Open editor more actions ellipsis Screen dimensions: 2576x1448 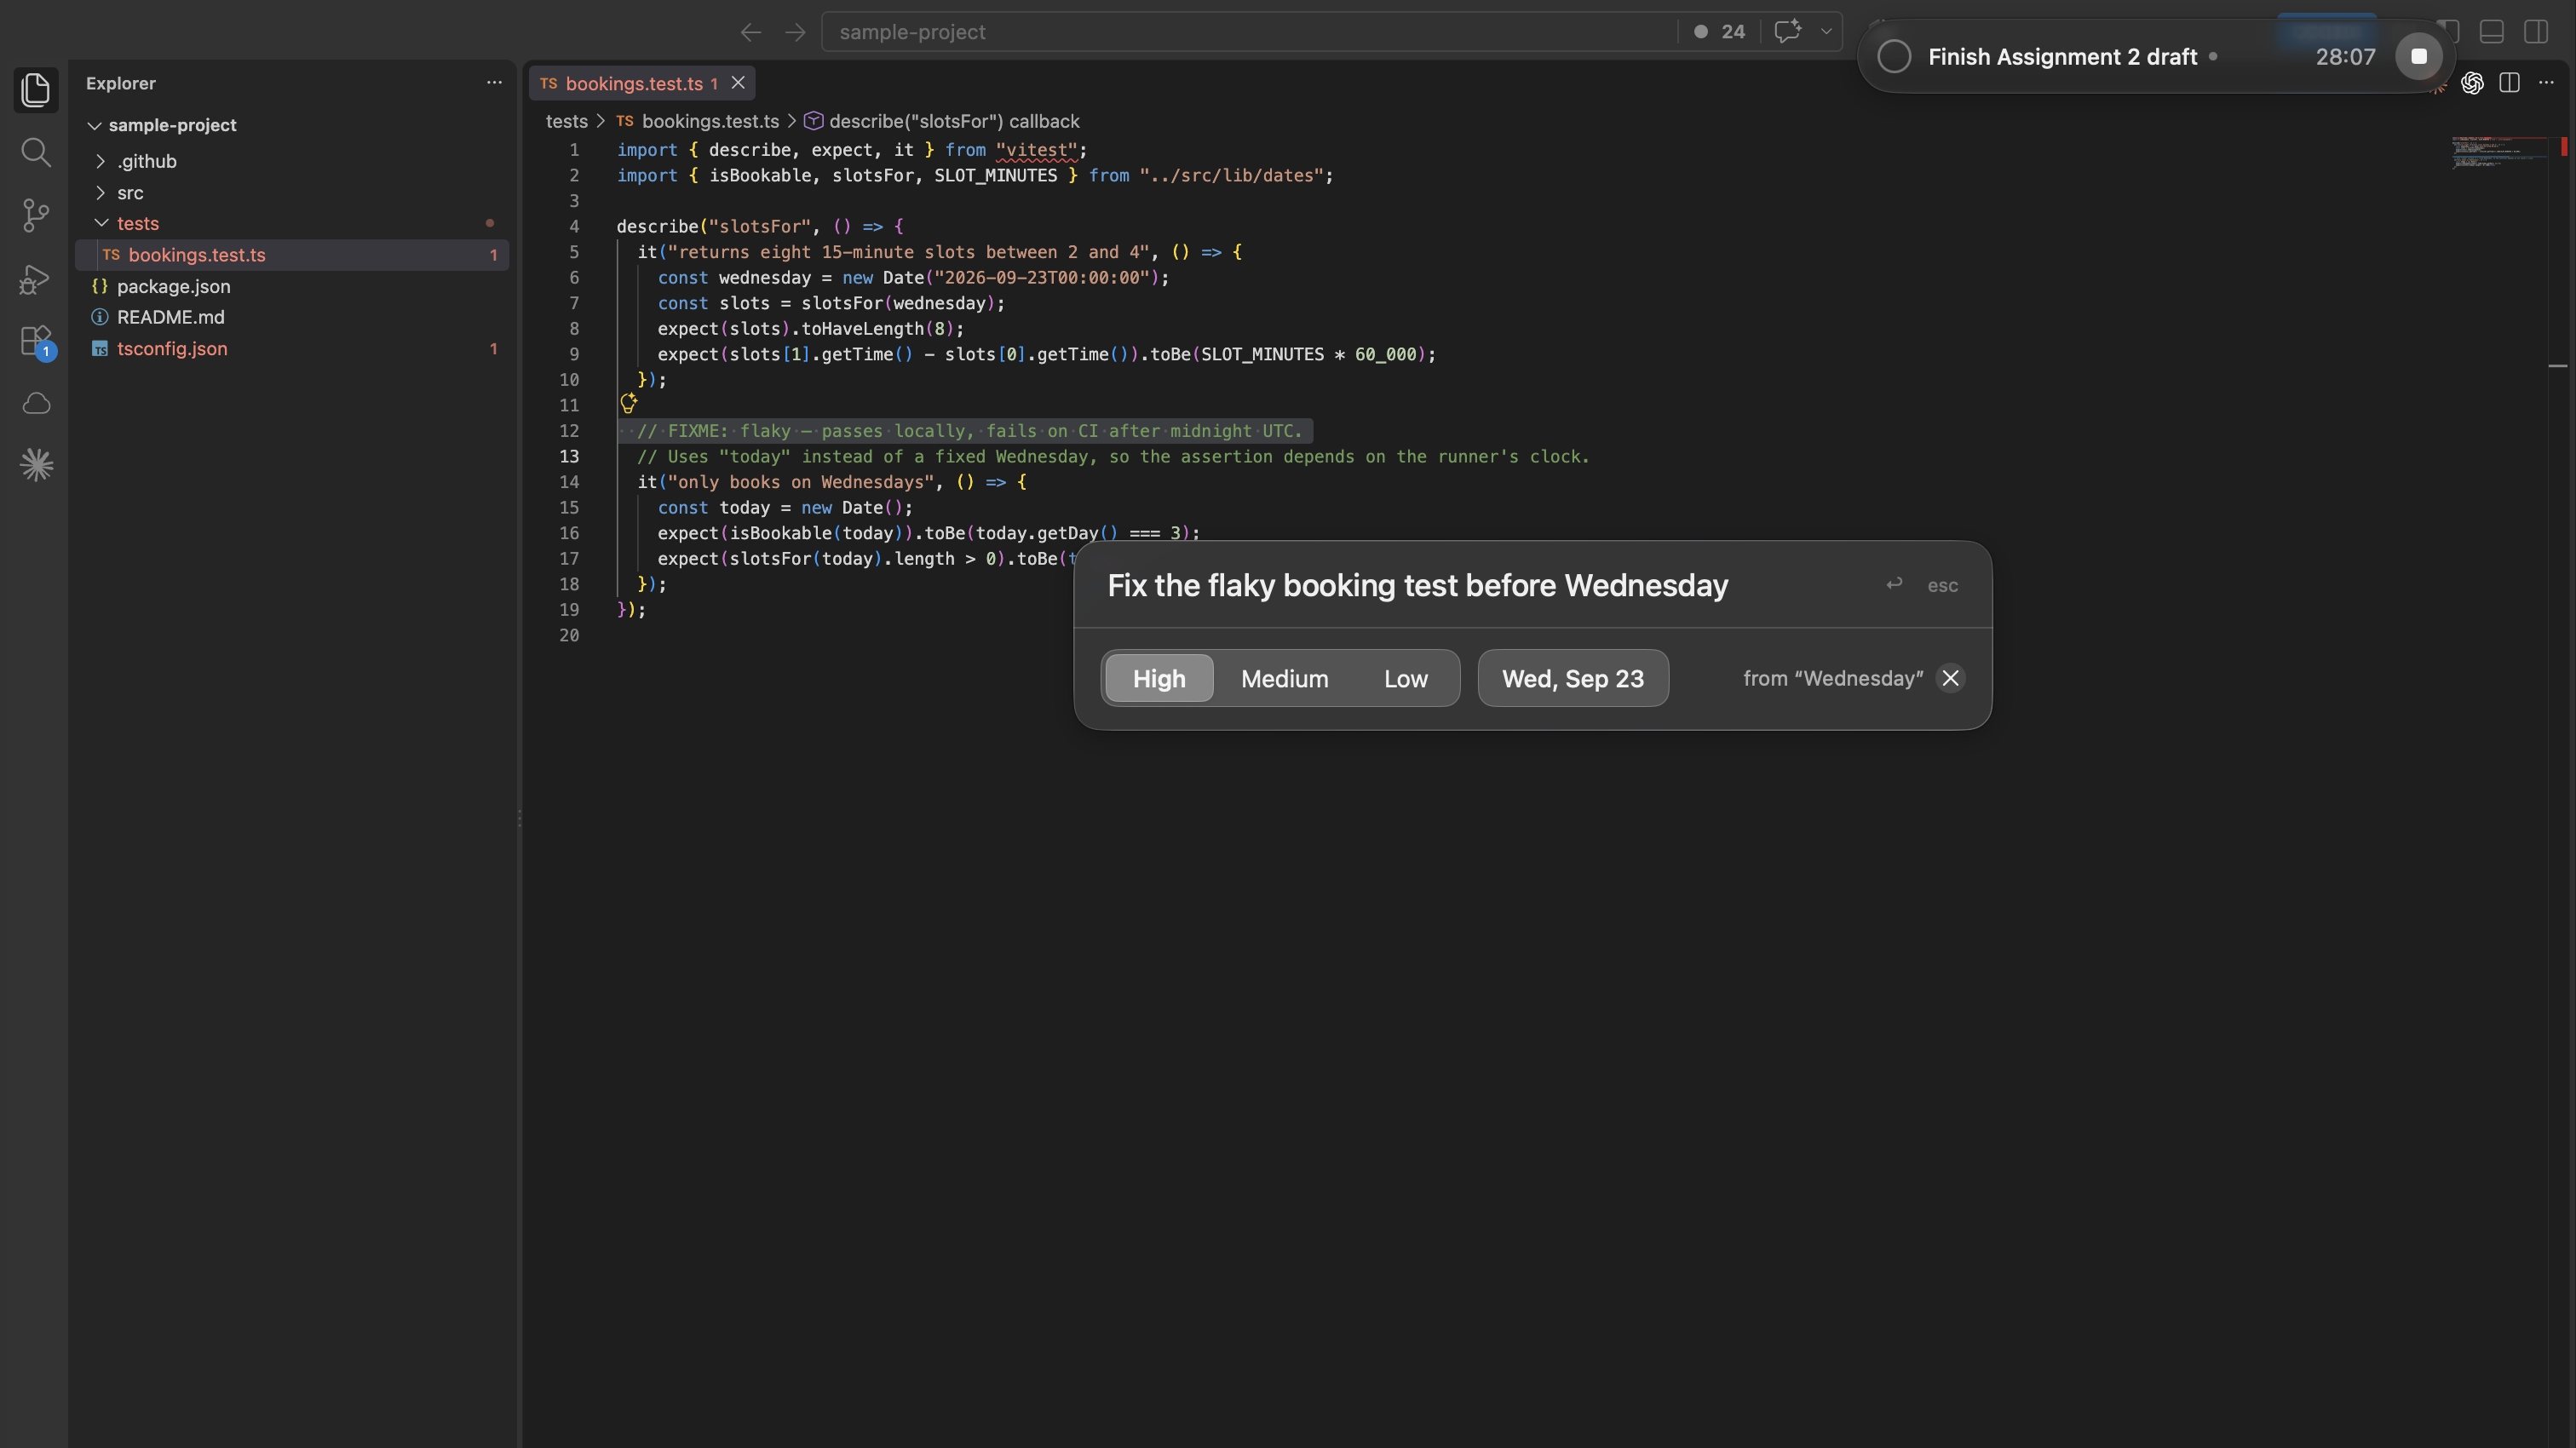[x=2546, y=83]
